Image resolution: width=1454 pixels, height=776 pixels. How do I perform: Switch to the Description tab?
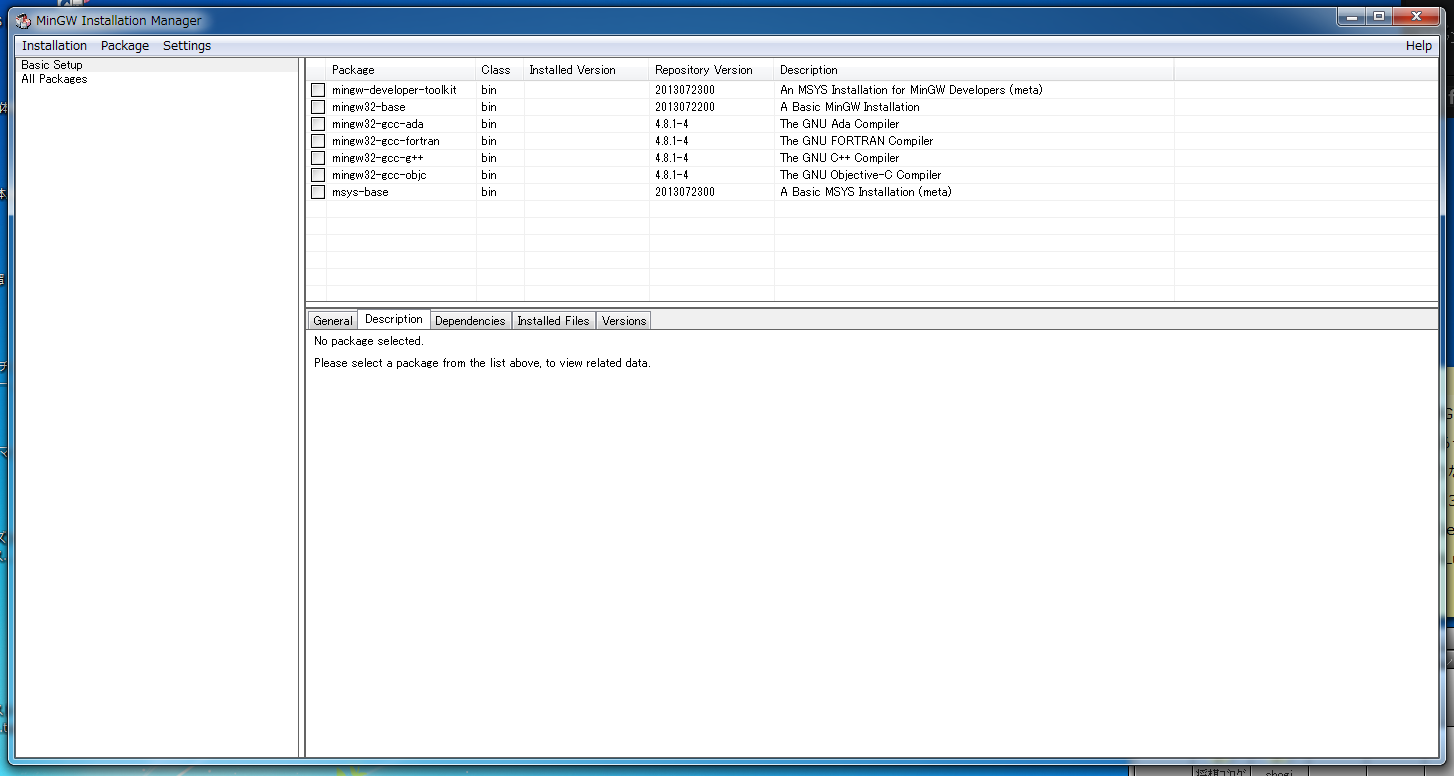point(394,319)
